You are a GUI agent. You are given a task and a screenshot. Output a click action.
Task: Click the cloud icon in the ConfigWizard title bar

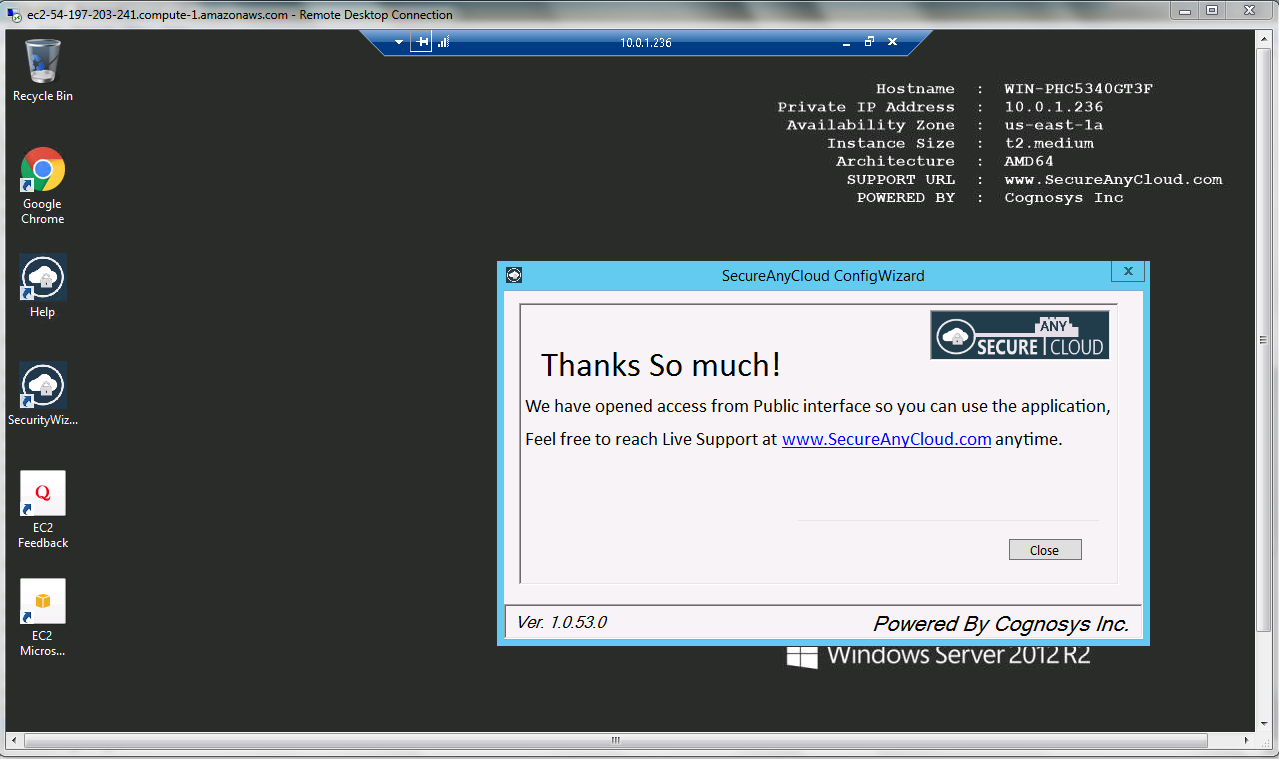[514, 275]
